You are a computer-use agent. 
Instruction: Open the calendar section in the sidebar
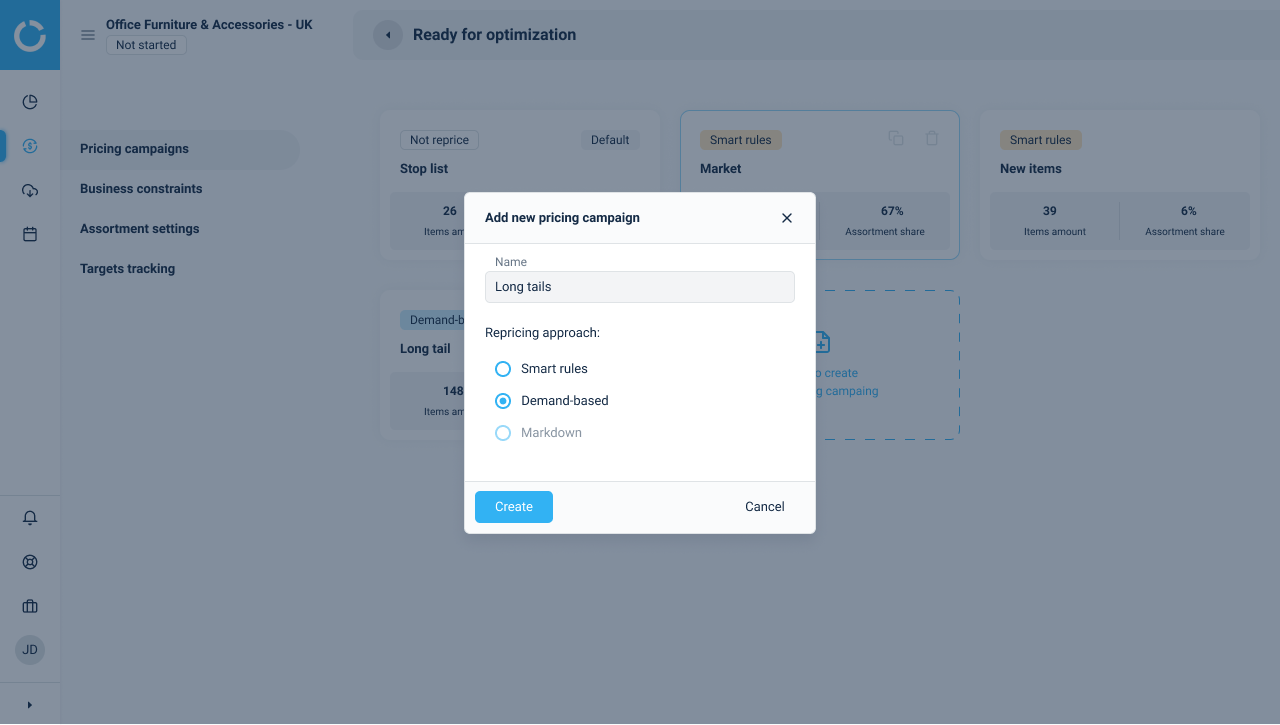[30, 234]
